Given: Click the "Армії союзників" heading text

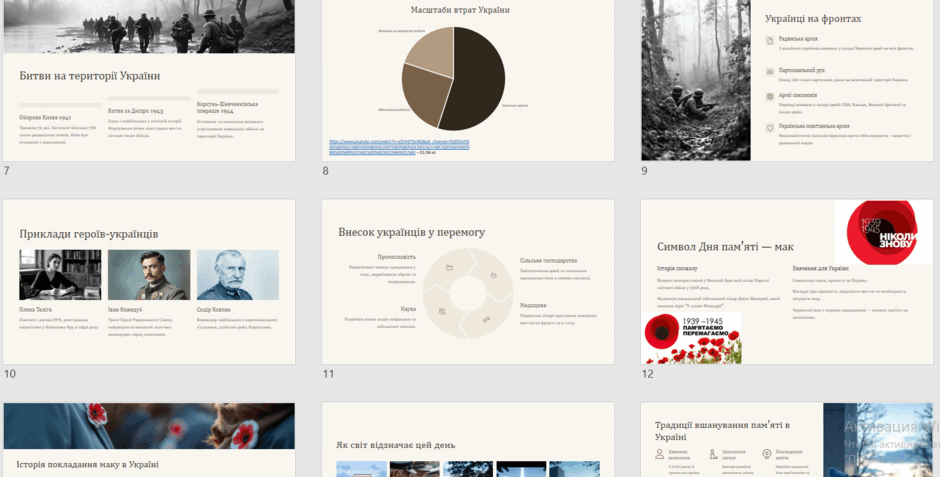Looking at the screenshot, I should coord(798,95).
